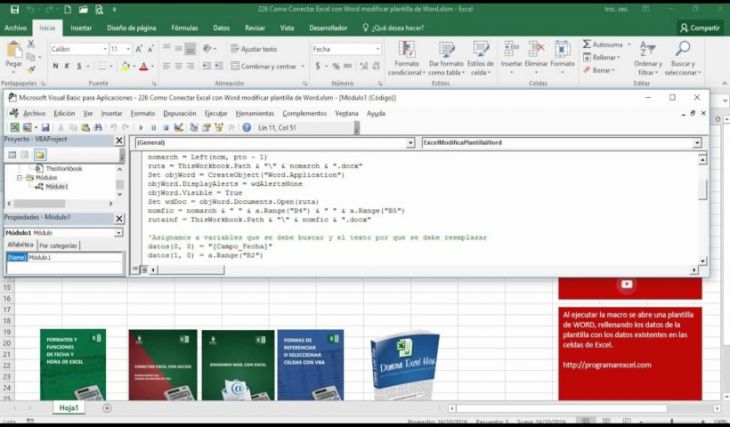Click the Eliminar cells icon
Screen dimensions: 730x427
pos(536,48)
